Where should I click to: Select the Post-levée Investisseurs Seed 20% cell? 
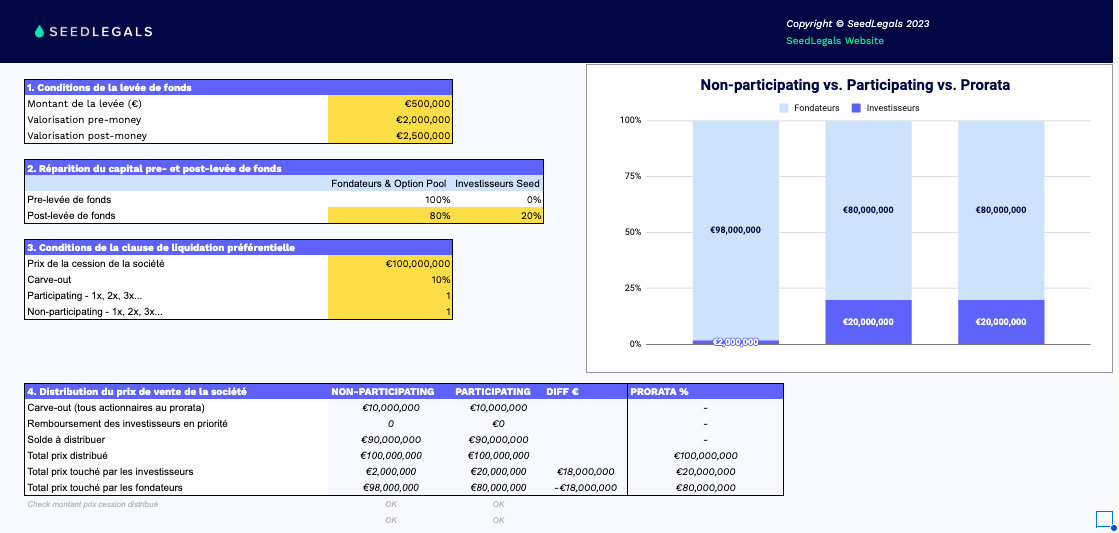tap(498, 215)
